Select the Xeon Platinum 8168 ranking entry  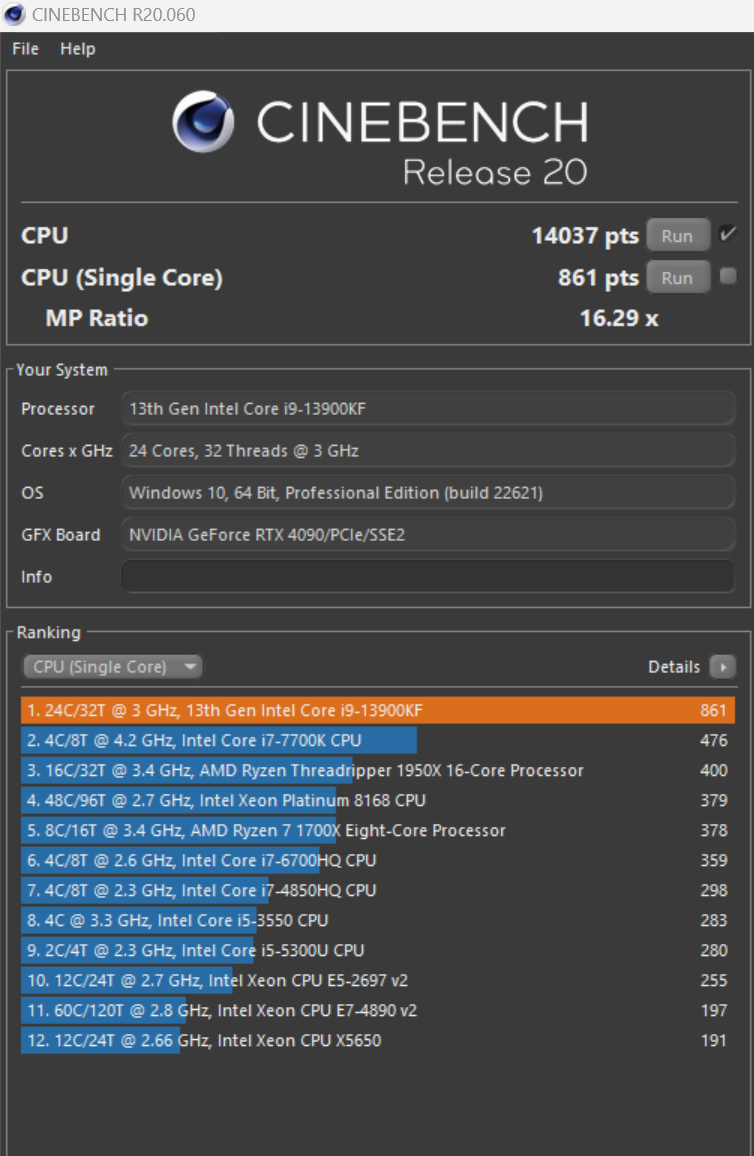pos(377,800)
